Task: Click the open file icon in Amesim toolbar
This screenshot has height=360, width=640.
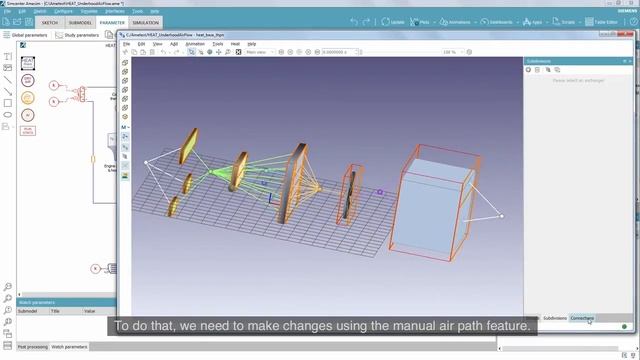Action: tap(17, 22)
